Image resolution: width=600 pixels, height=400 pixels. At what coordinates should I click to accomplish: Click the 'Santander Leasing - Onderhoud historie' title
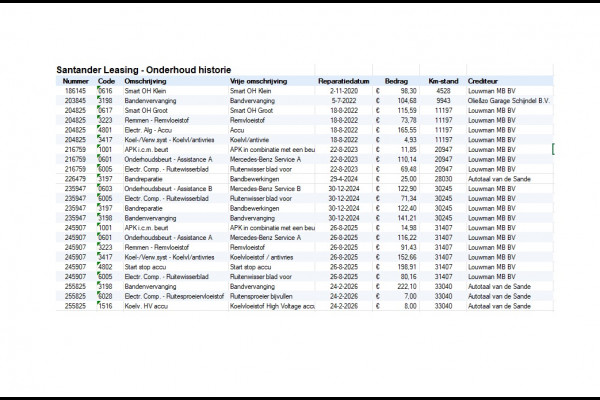tap(143, 70)
